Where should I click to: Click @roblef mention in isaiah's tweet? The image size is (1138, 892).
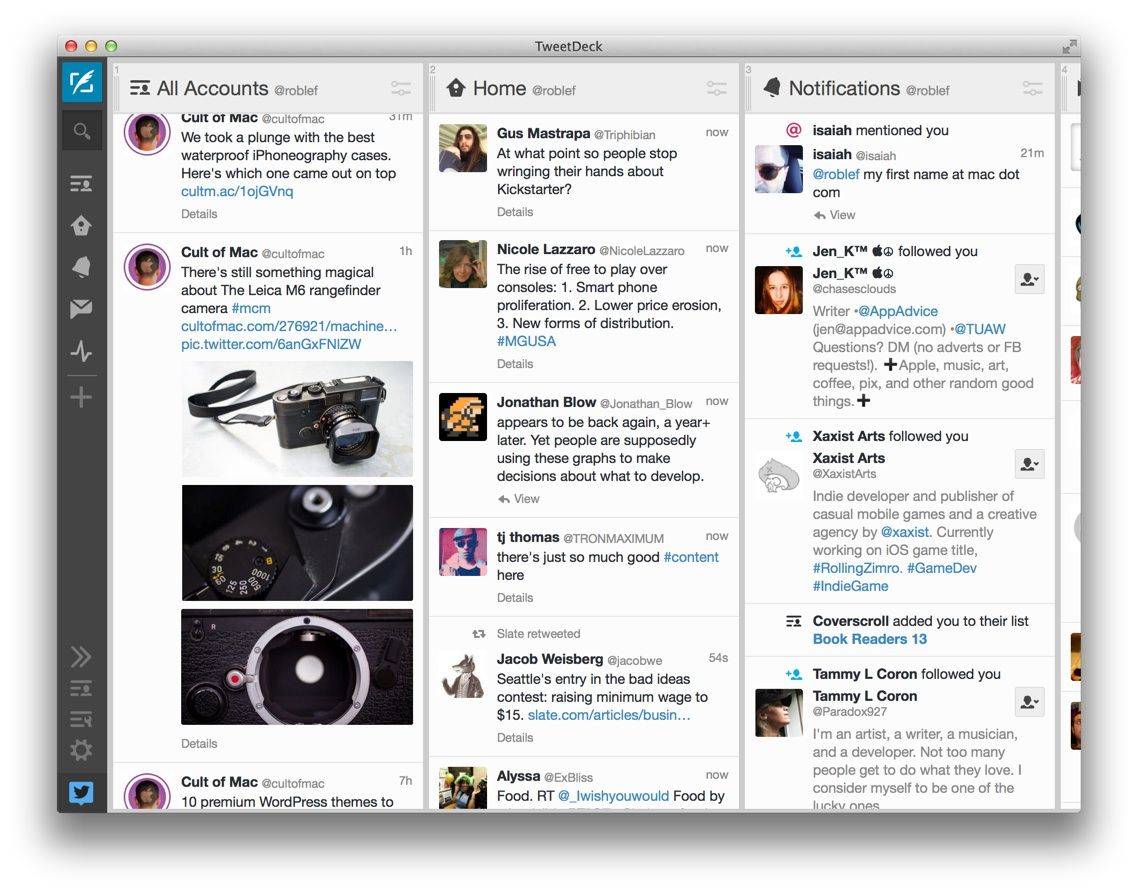tap(836, 175)
